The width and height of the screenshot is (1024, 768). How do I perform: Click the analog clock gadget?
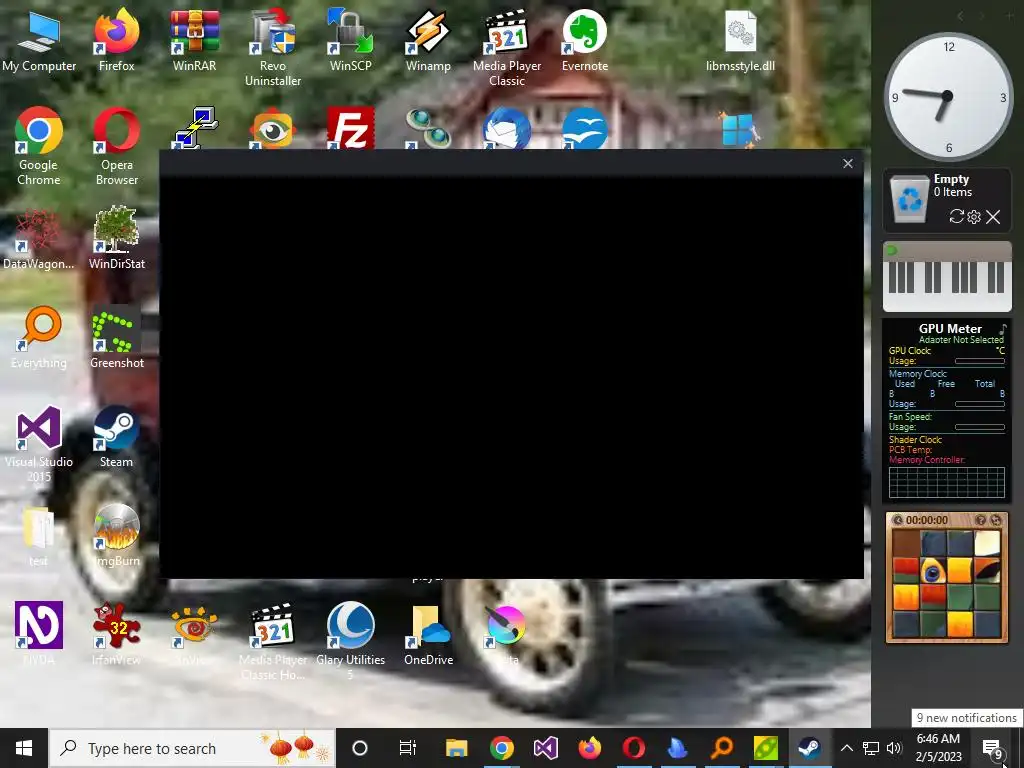[948, 97]
